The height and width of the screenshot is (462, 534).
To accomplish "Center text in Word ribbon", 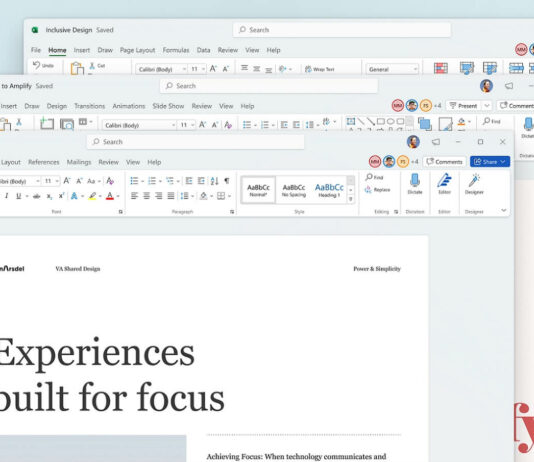I will coord(146,196).
